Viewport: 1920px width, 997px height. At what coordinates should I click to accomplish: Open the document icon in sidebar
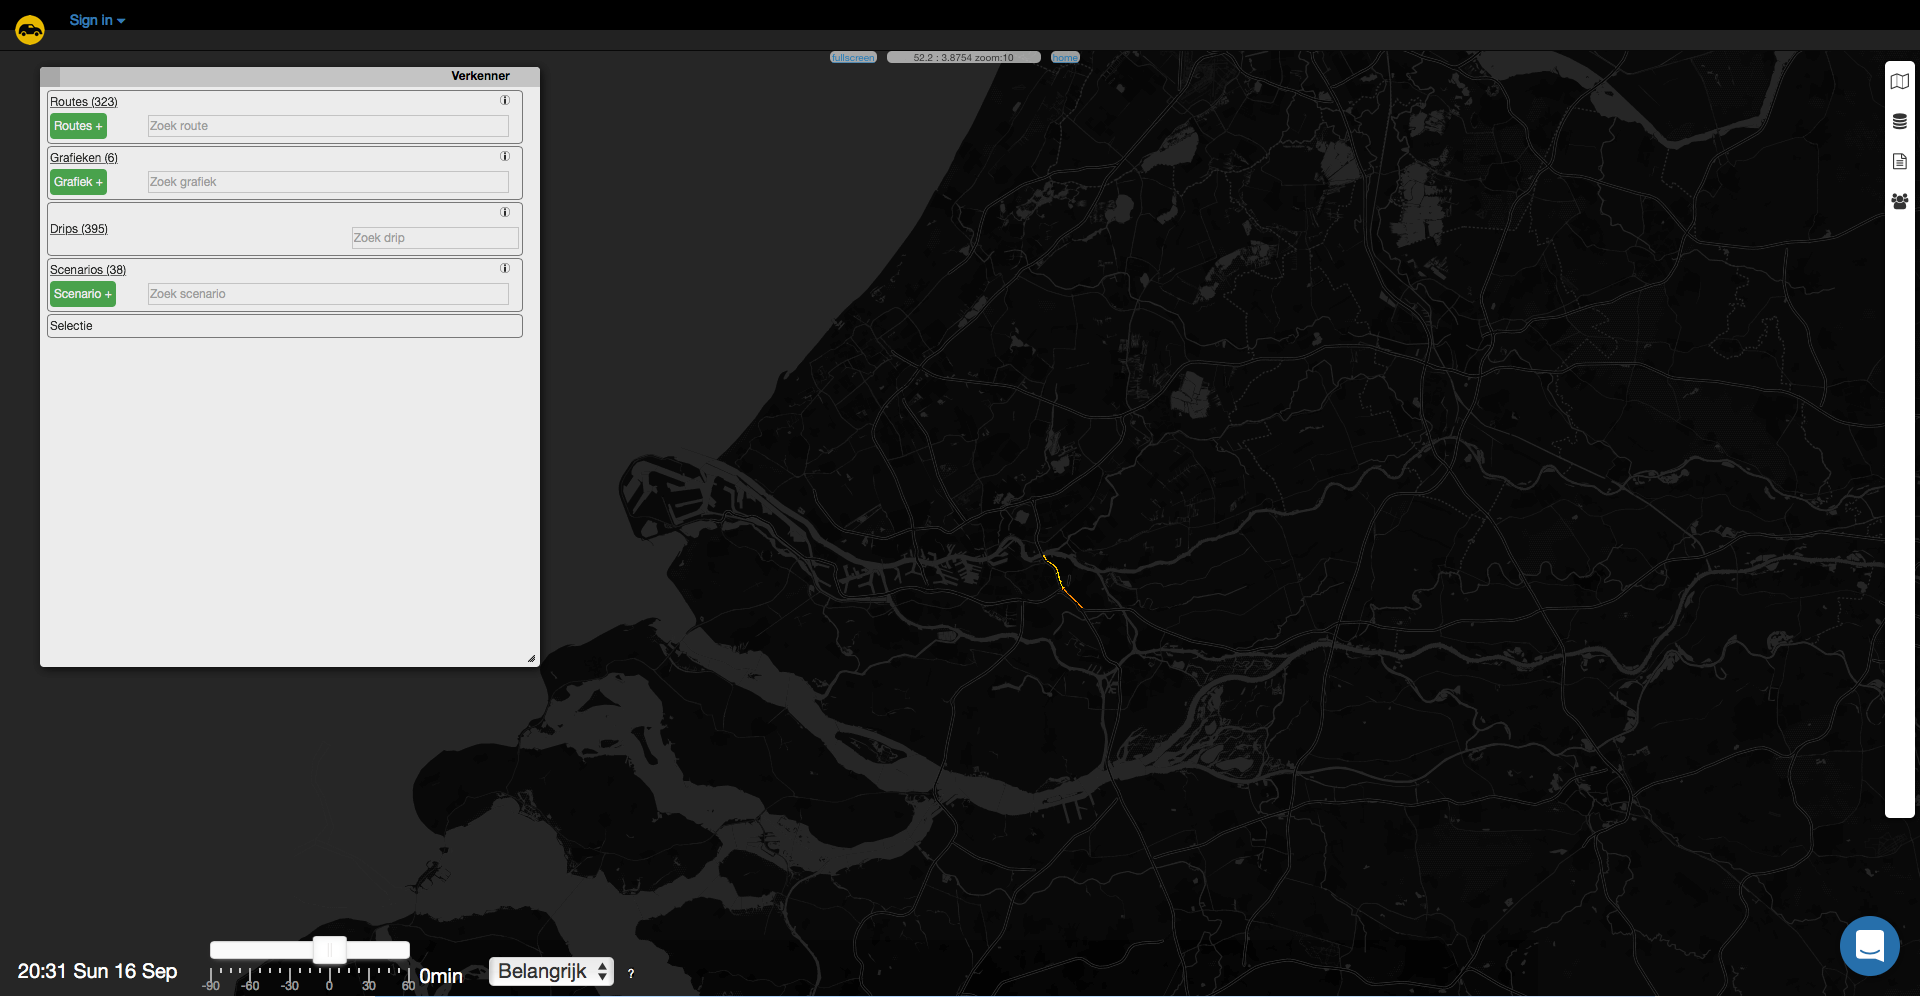pos(1899,162)
